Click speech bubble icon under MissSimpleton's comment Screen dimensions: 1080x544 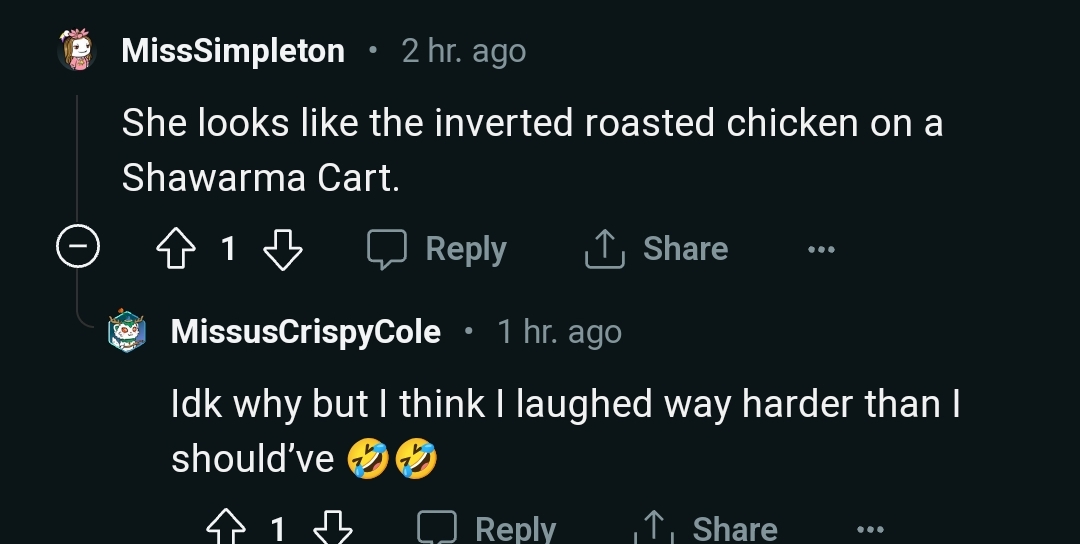click(x=386, y=249)
